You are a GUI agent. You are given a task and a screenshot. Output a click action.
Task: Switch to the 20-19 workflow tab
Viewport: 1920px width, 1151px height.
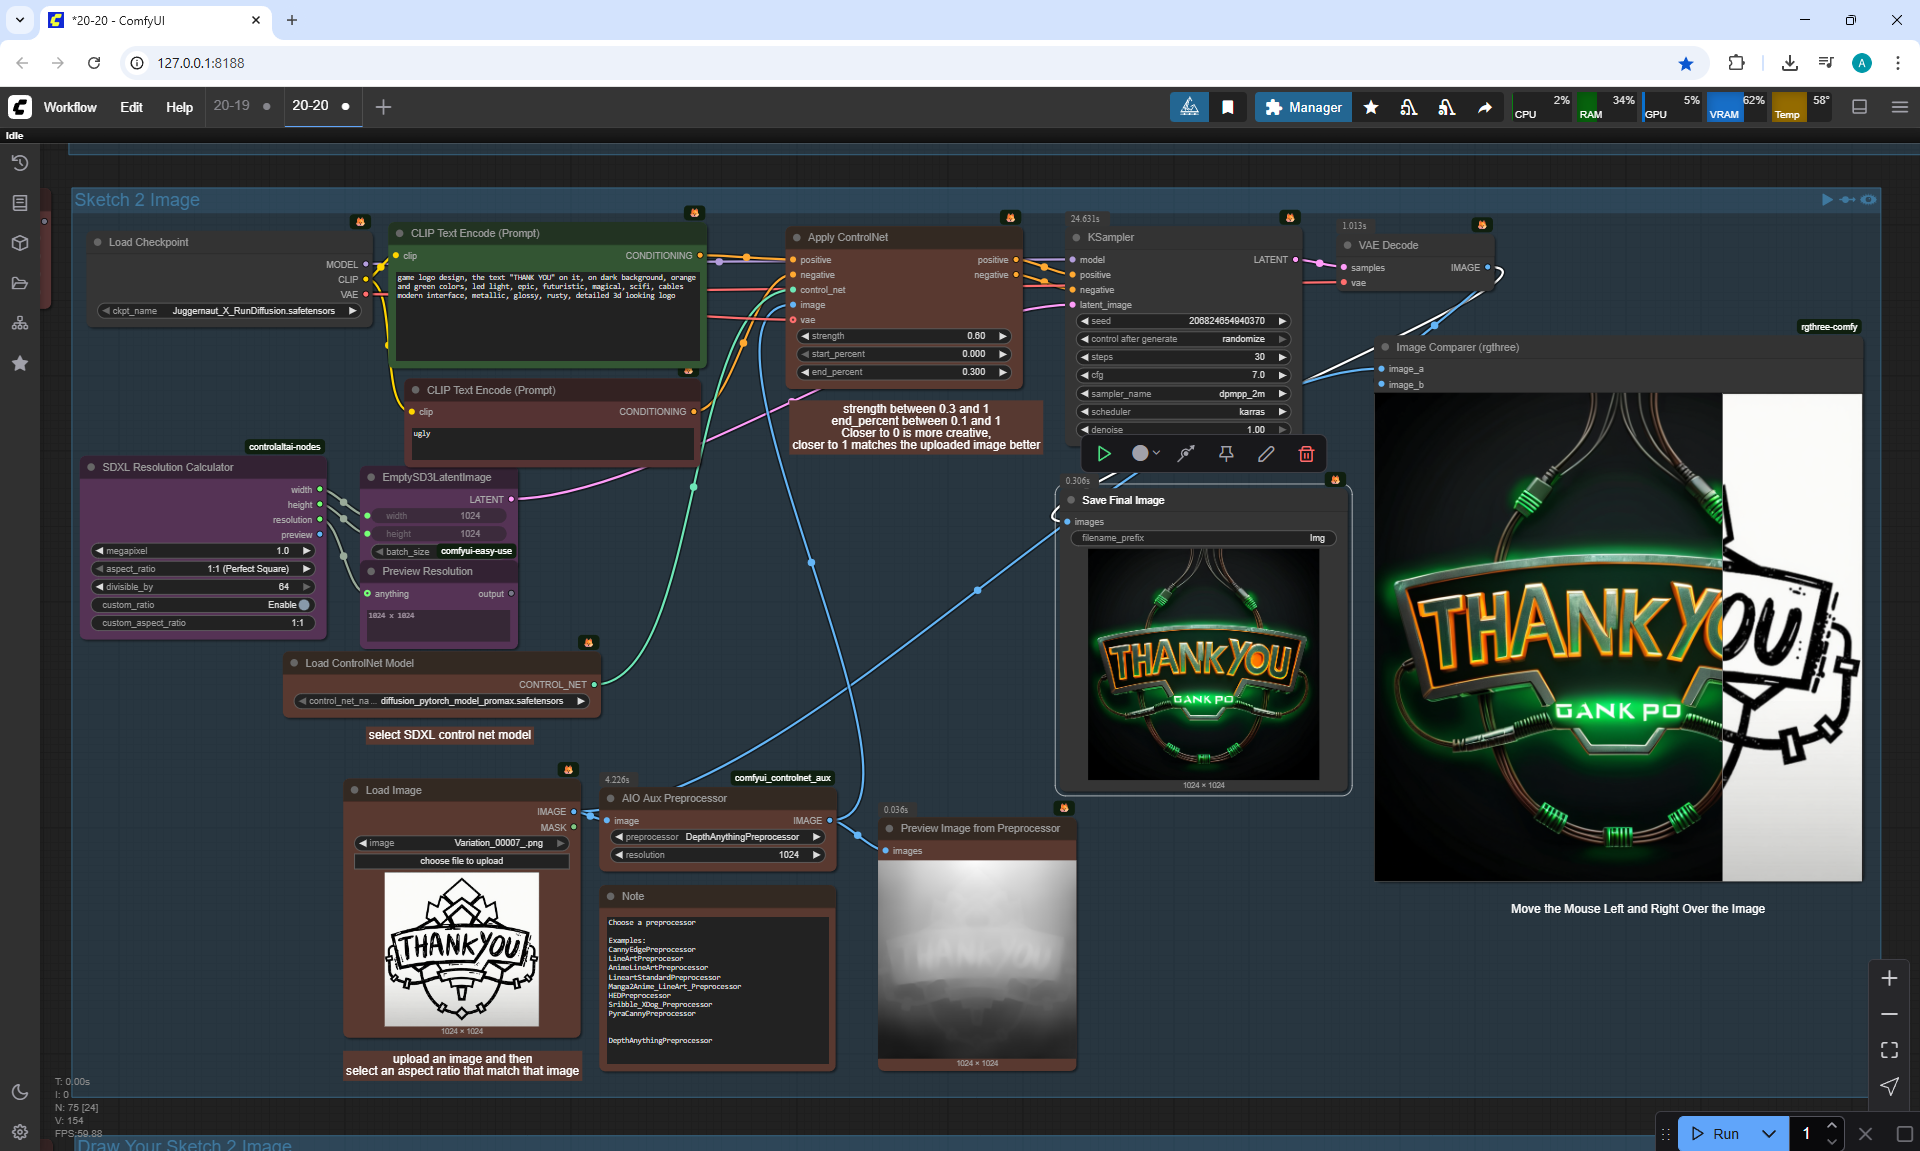click(x=231, y=106)
